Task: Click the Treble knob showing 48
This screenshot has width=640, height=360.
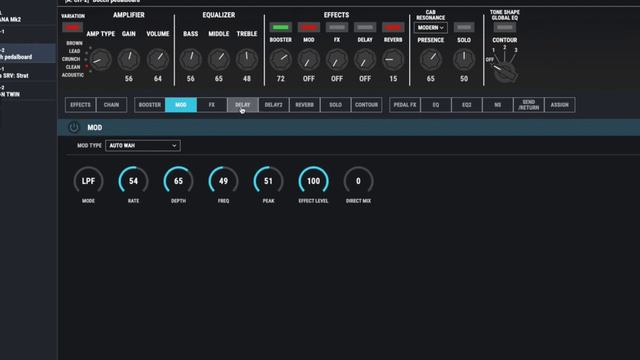Action: 247,60
